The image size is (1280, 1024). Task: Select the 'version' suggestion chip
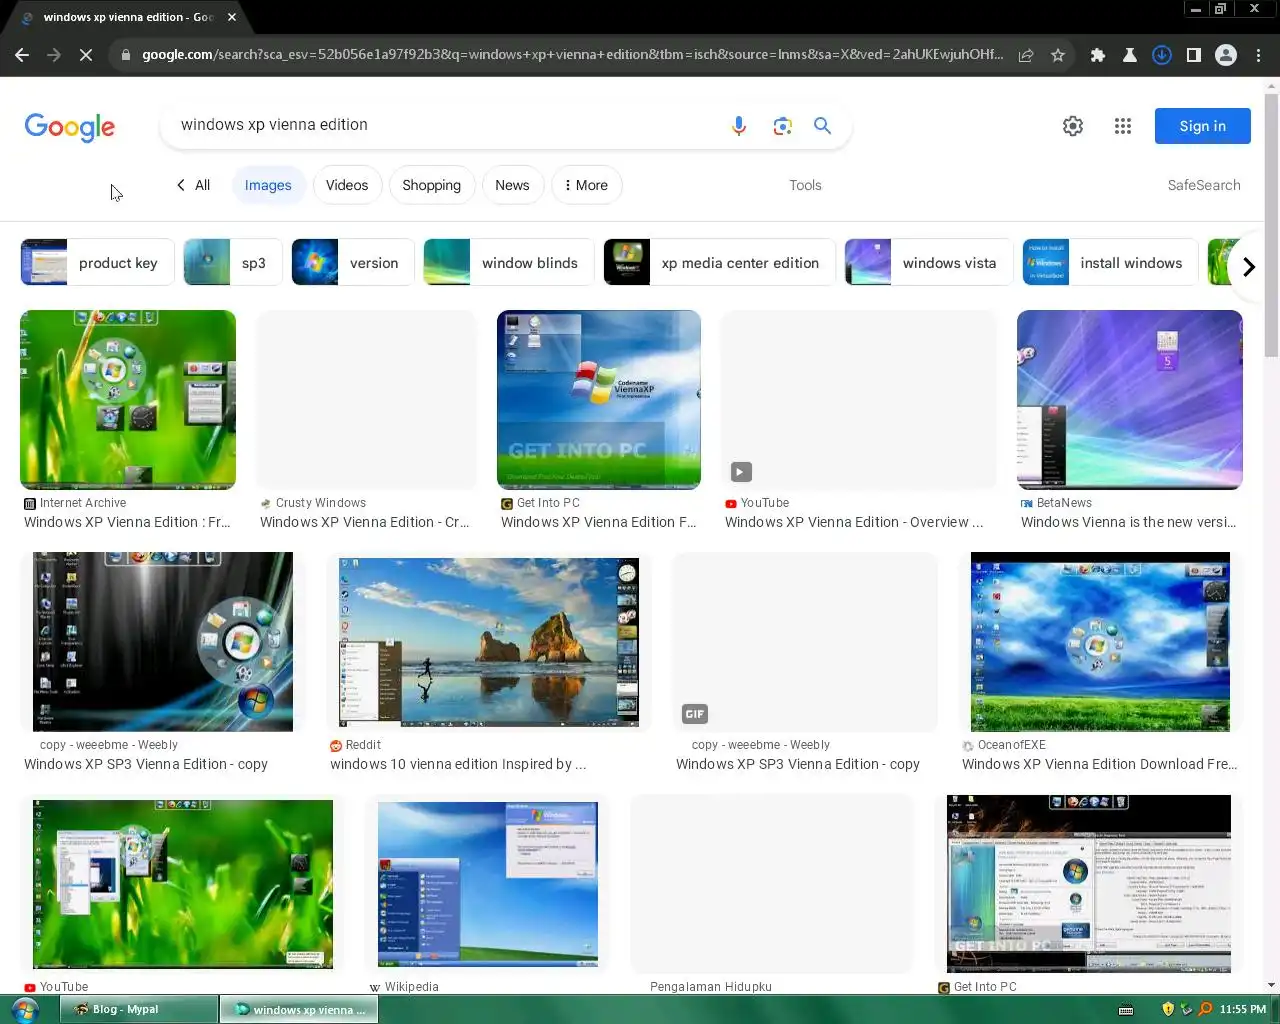[x=353, y=263]
